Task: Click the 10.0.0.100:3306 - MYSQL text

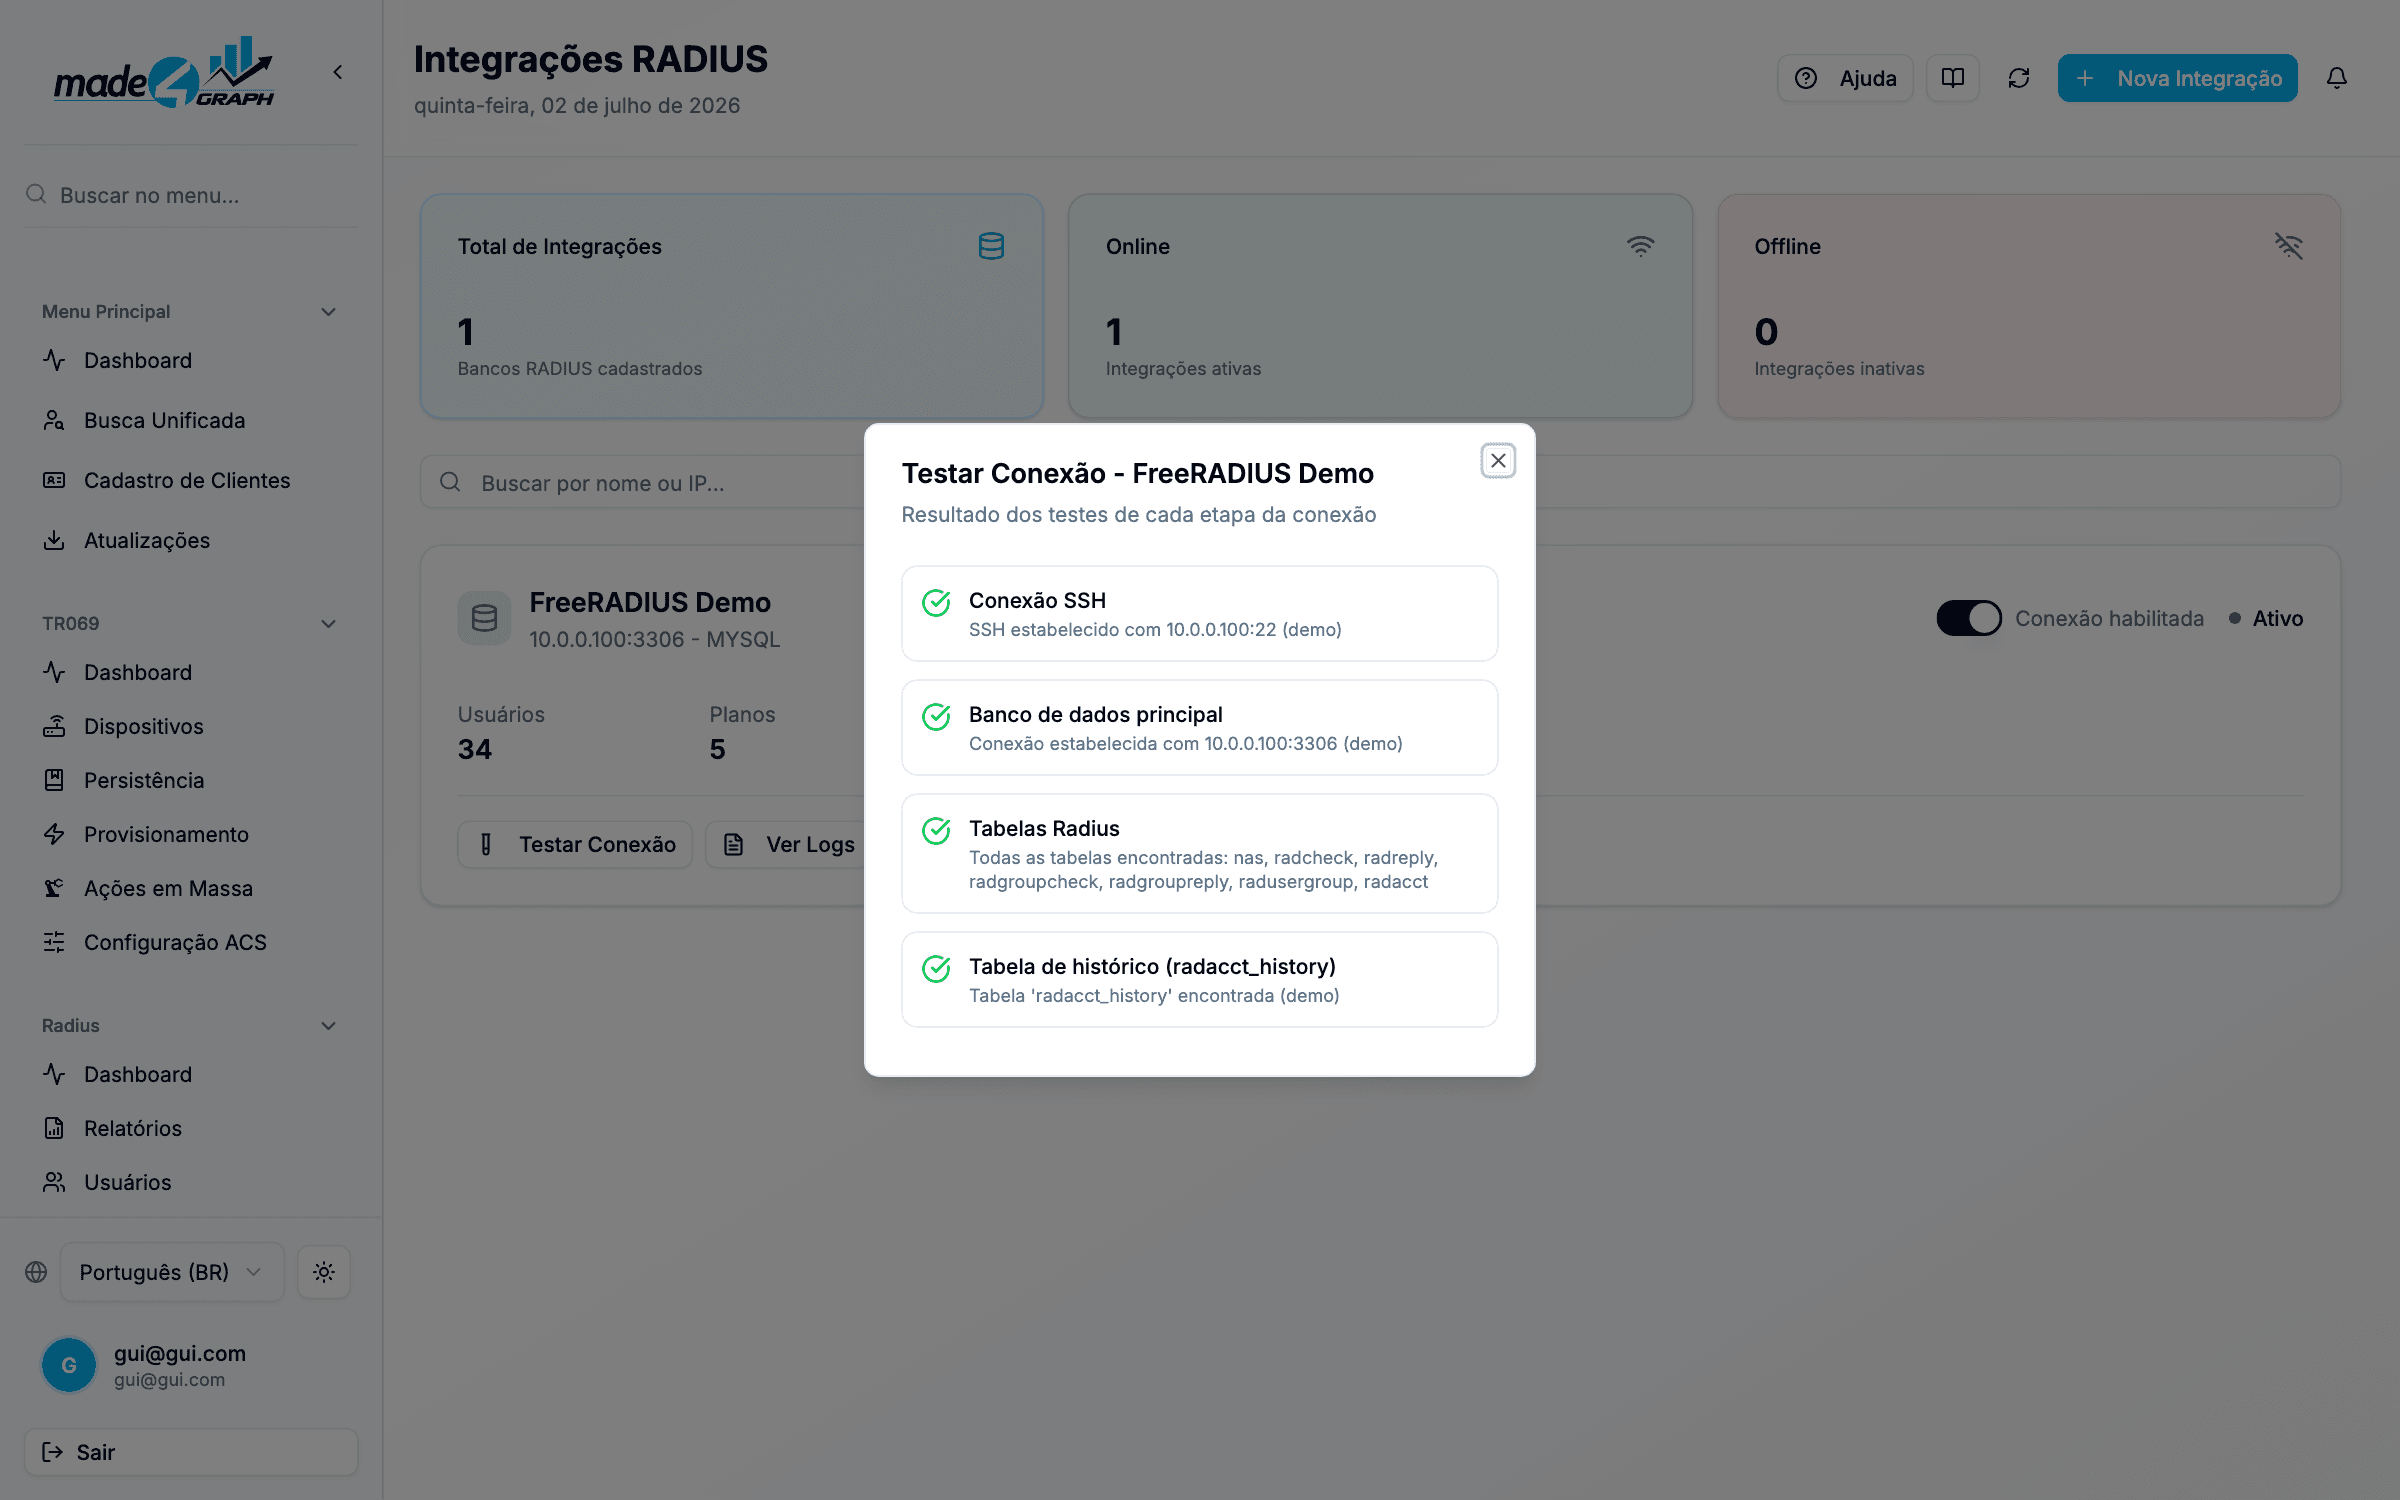Action: tap(654, 639)
